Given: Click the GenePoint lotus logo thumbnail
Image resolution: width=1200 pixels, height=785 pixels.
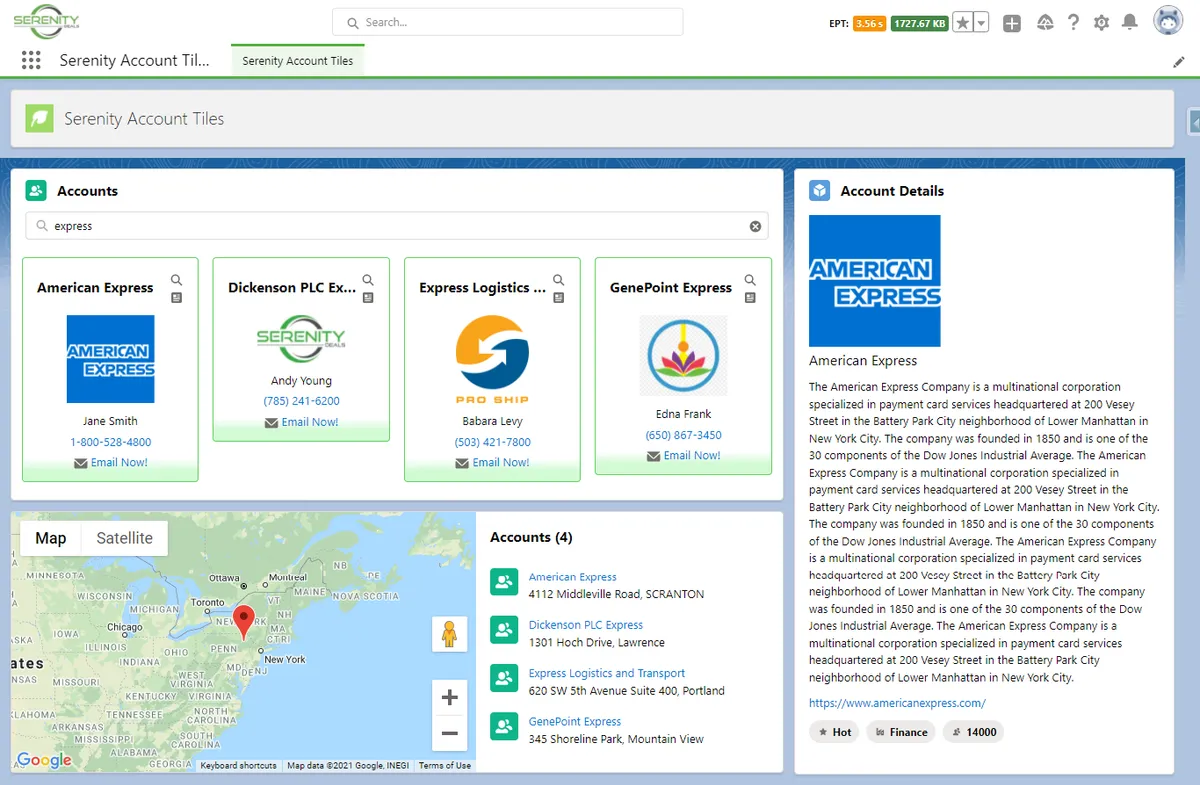Looking at the screenshot, I should (x=683, y=356).
